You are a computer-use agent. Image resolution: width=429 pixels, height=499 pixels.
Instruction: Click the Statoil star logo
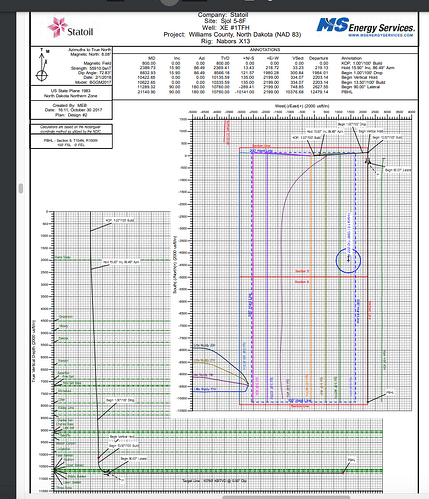point(57,27)
